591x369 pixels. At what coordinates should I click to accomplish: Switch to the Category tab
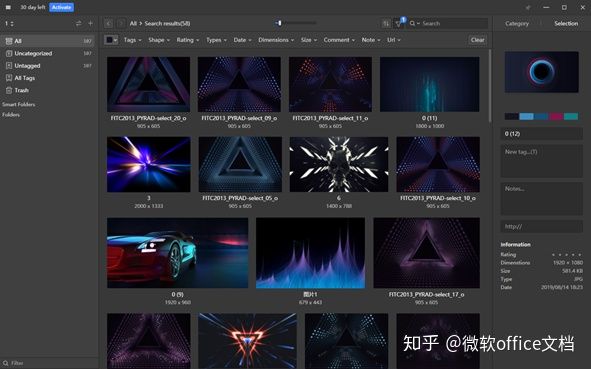pos(517,23)
